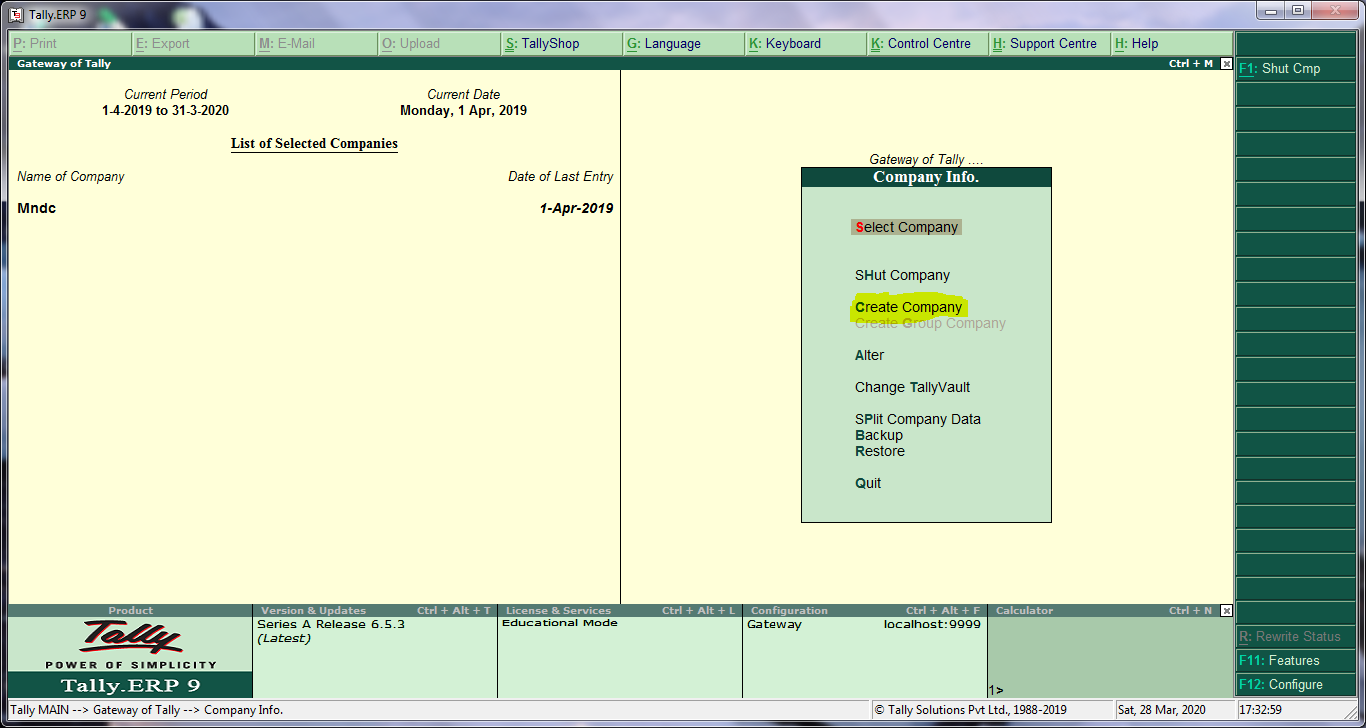1366x728 pixels.
Task: Choose Backup menu item
Action: tap(878, 435)
